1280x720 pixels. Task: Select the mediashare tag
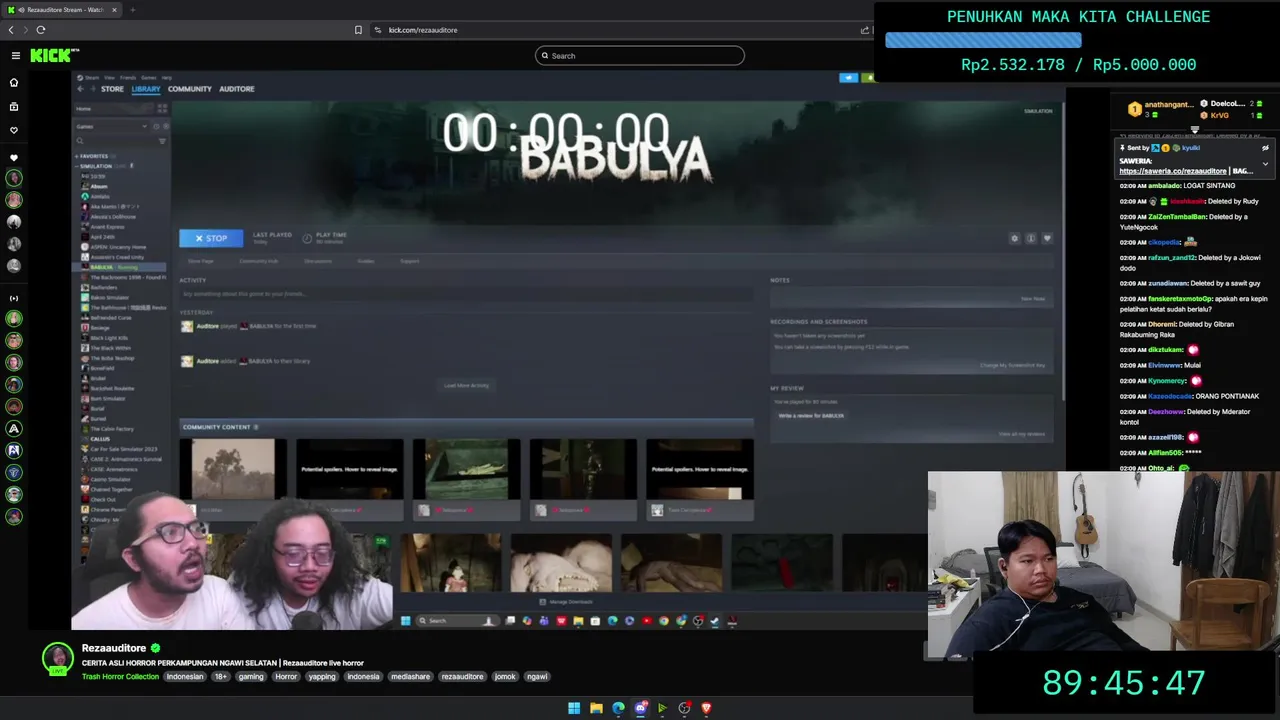coord(411,677)
